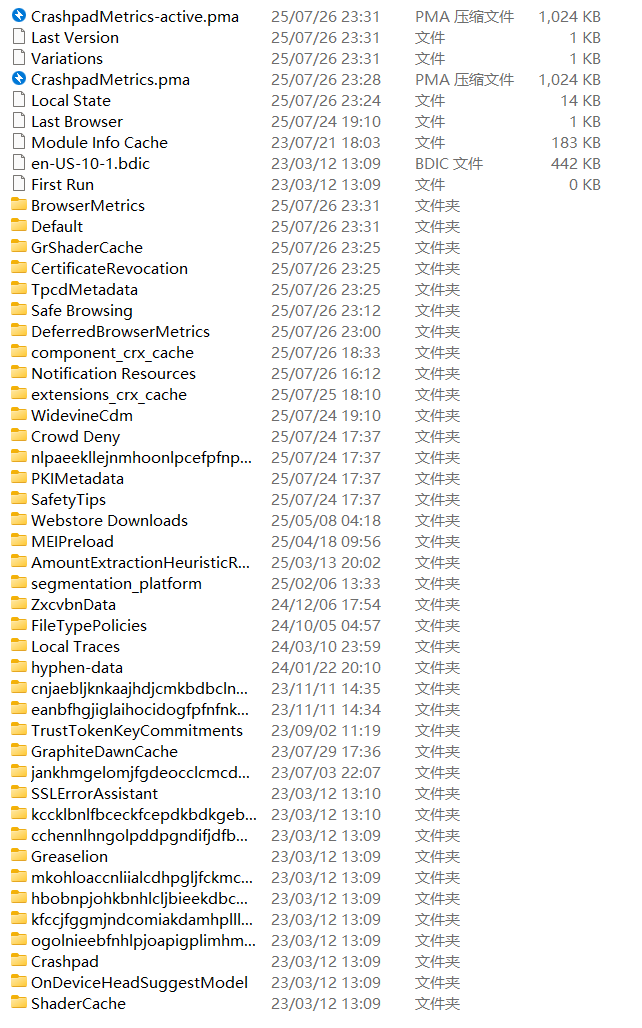Image resolution: width=642 pixels, height=1028 pixels.
Task: Select the Webstore Downloads folder
Action: coord(109,520)
